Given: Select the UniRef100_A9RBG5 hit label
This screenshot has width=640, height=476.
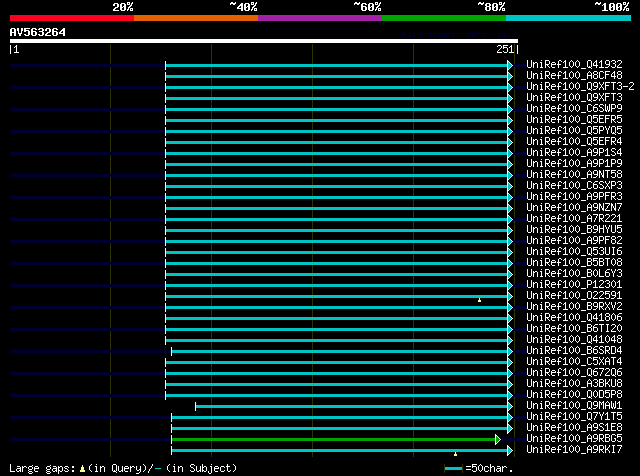Looking at the screenshot, I should (574, 438).
